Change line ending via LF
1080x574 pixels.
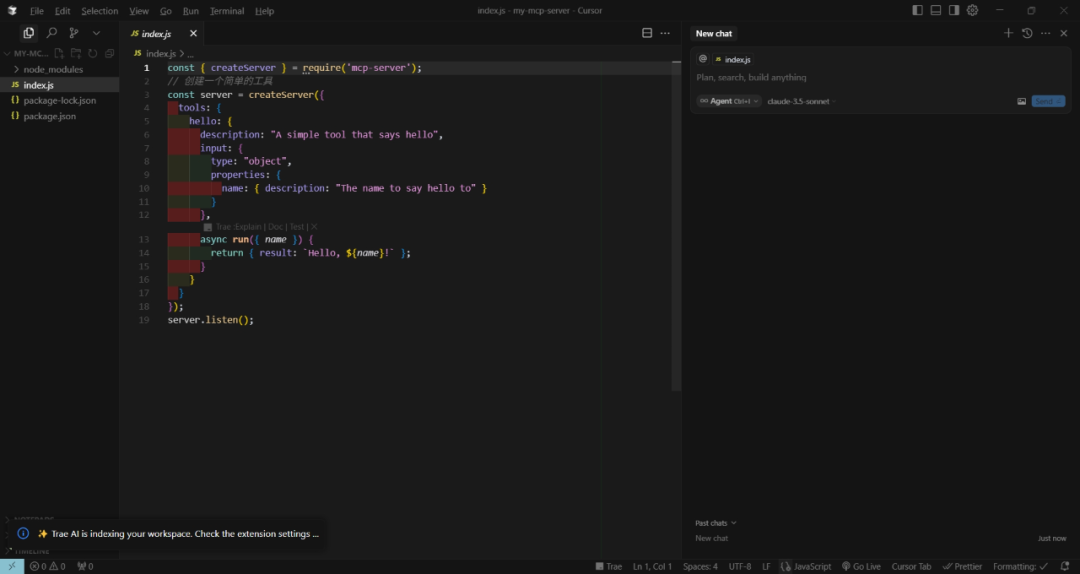[767, 566]
